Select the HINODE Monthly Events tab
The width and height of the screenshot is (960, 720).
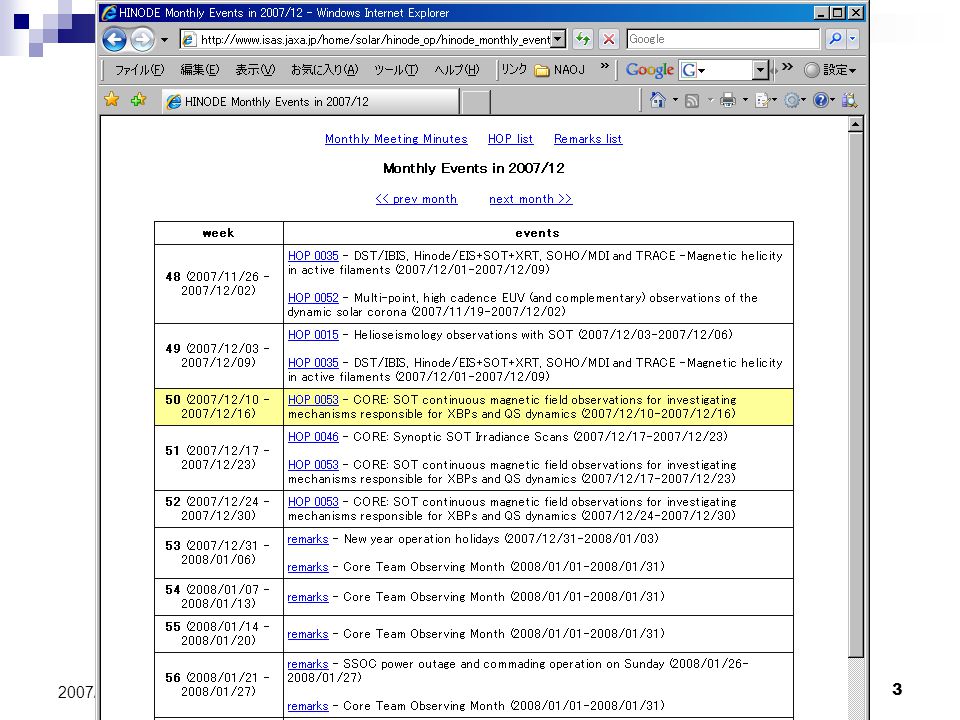pyautogui.click(x=310, y=102)
